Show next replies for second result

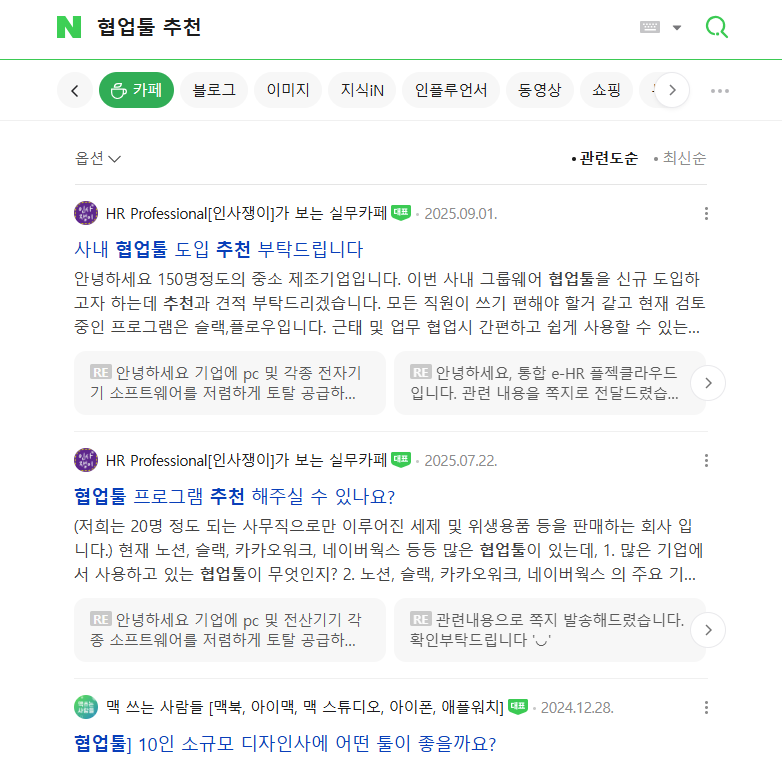[x=708, y=630]
